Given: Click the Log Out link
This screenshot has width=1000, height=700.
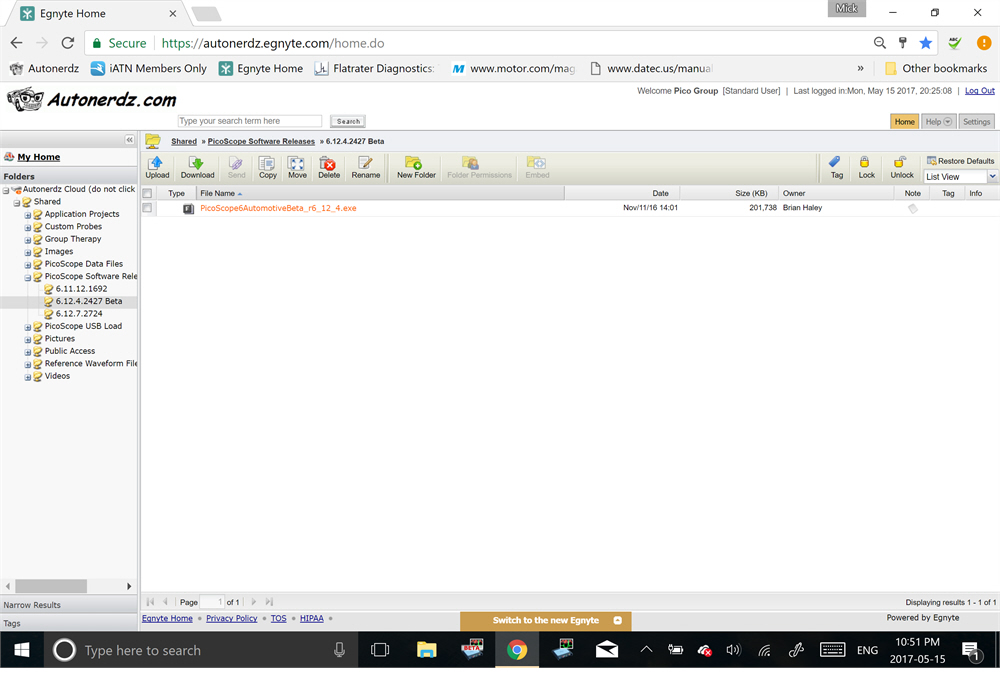Looking at the screenshot, I should 980,91.
